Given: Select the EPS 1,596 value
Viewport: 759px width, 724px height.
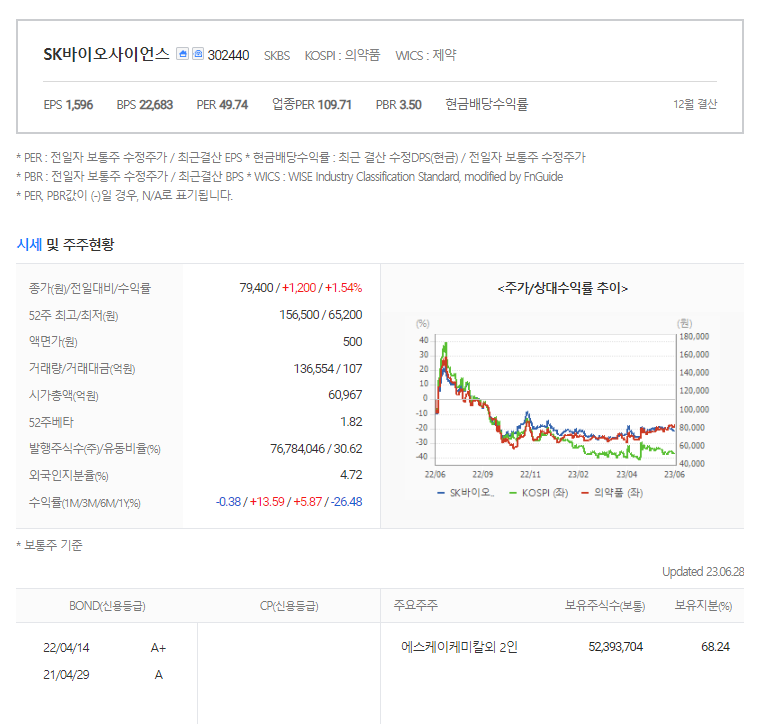Looking at the screenshot, I should coord(68,105).
